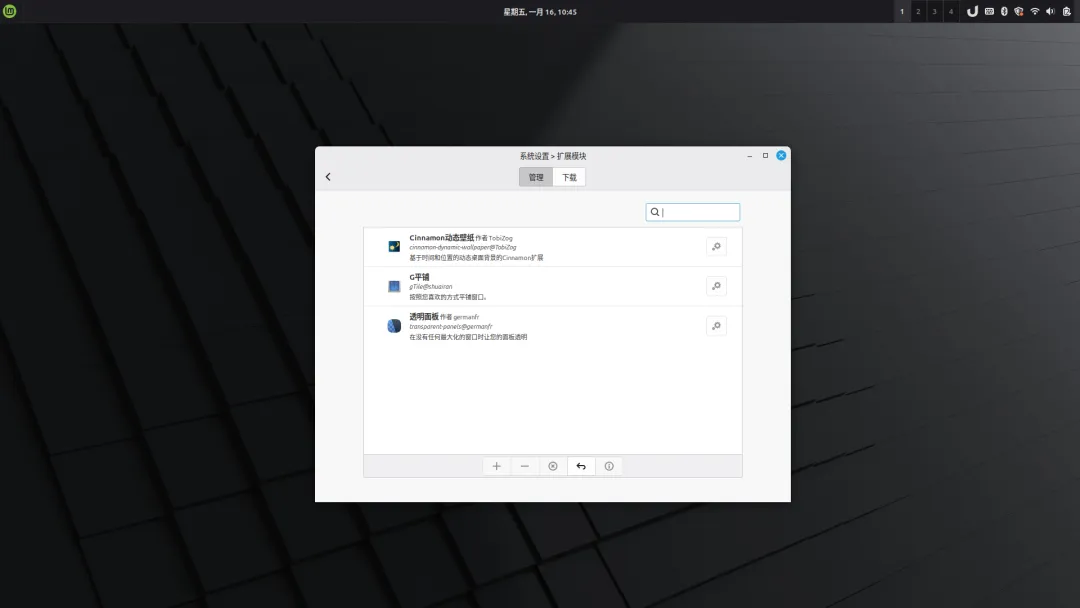Screen dimensions: 1080x608
Task: Switch to workspace 3
Action: 935,11
